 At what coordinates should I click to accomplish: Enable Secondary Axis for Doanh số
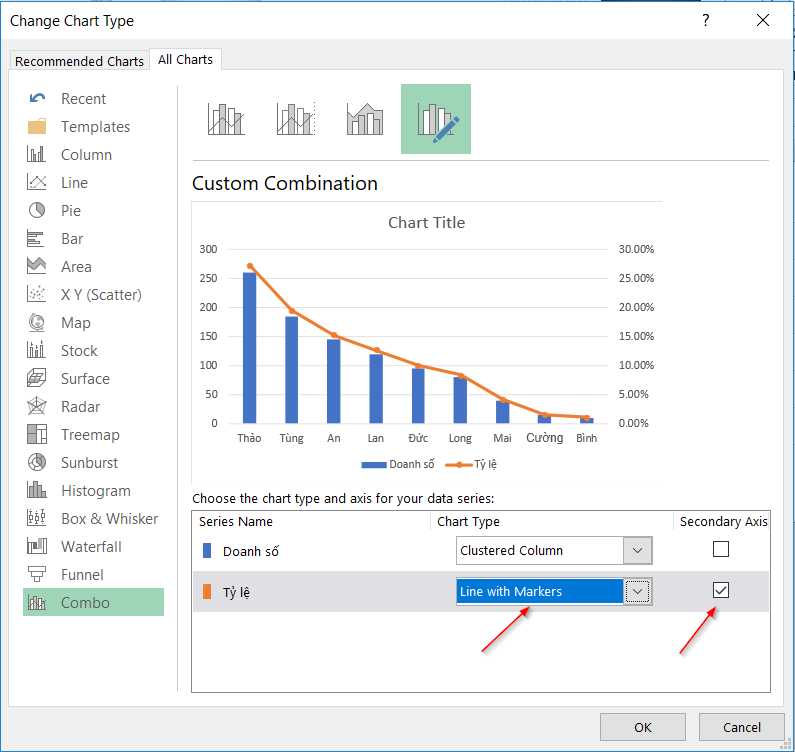point(720,549)
